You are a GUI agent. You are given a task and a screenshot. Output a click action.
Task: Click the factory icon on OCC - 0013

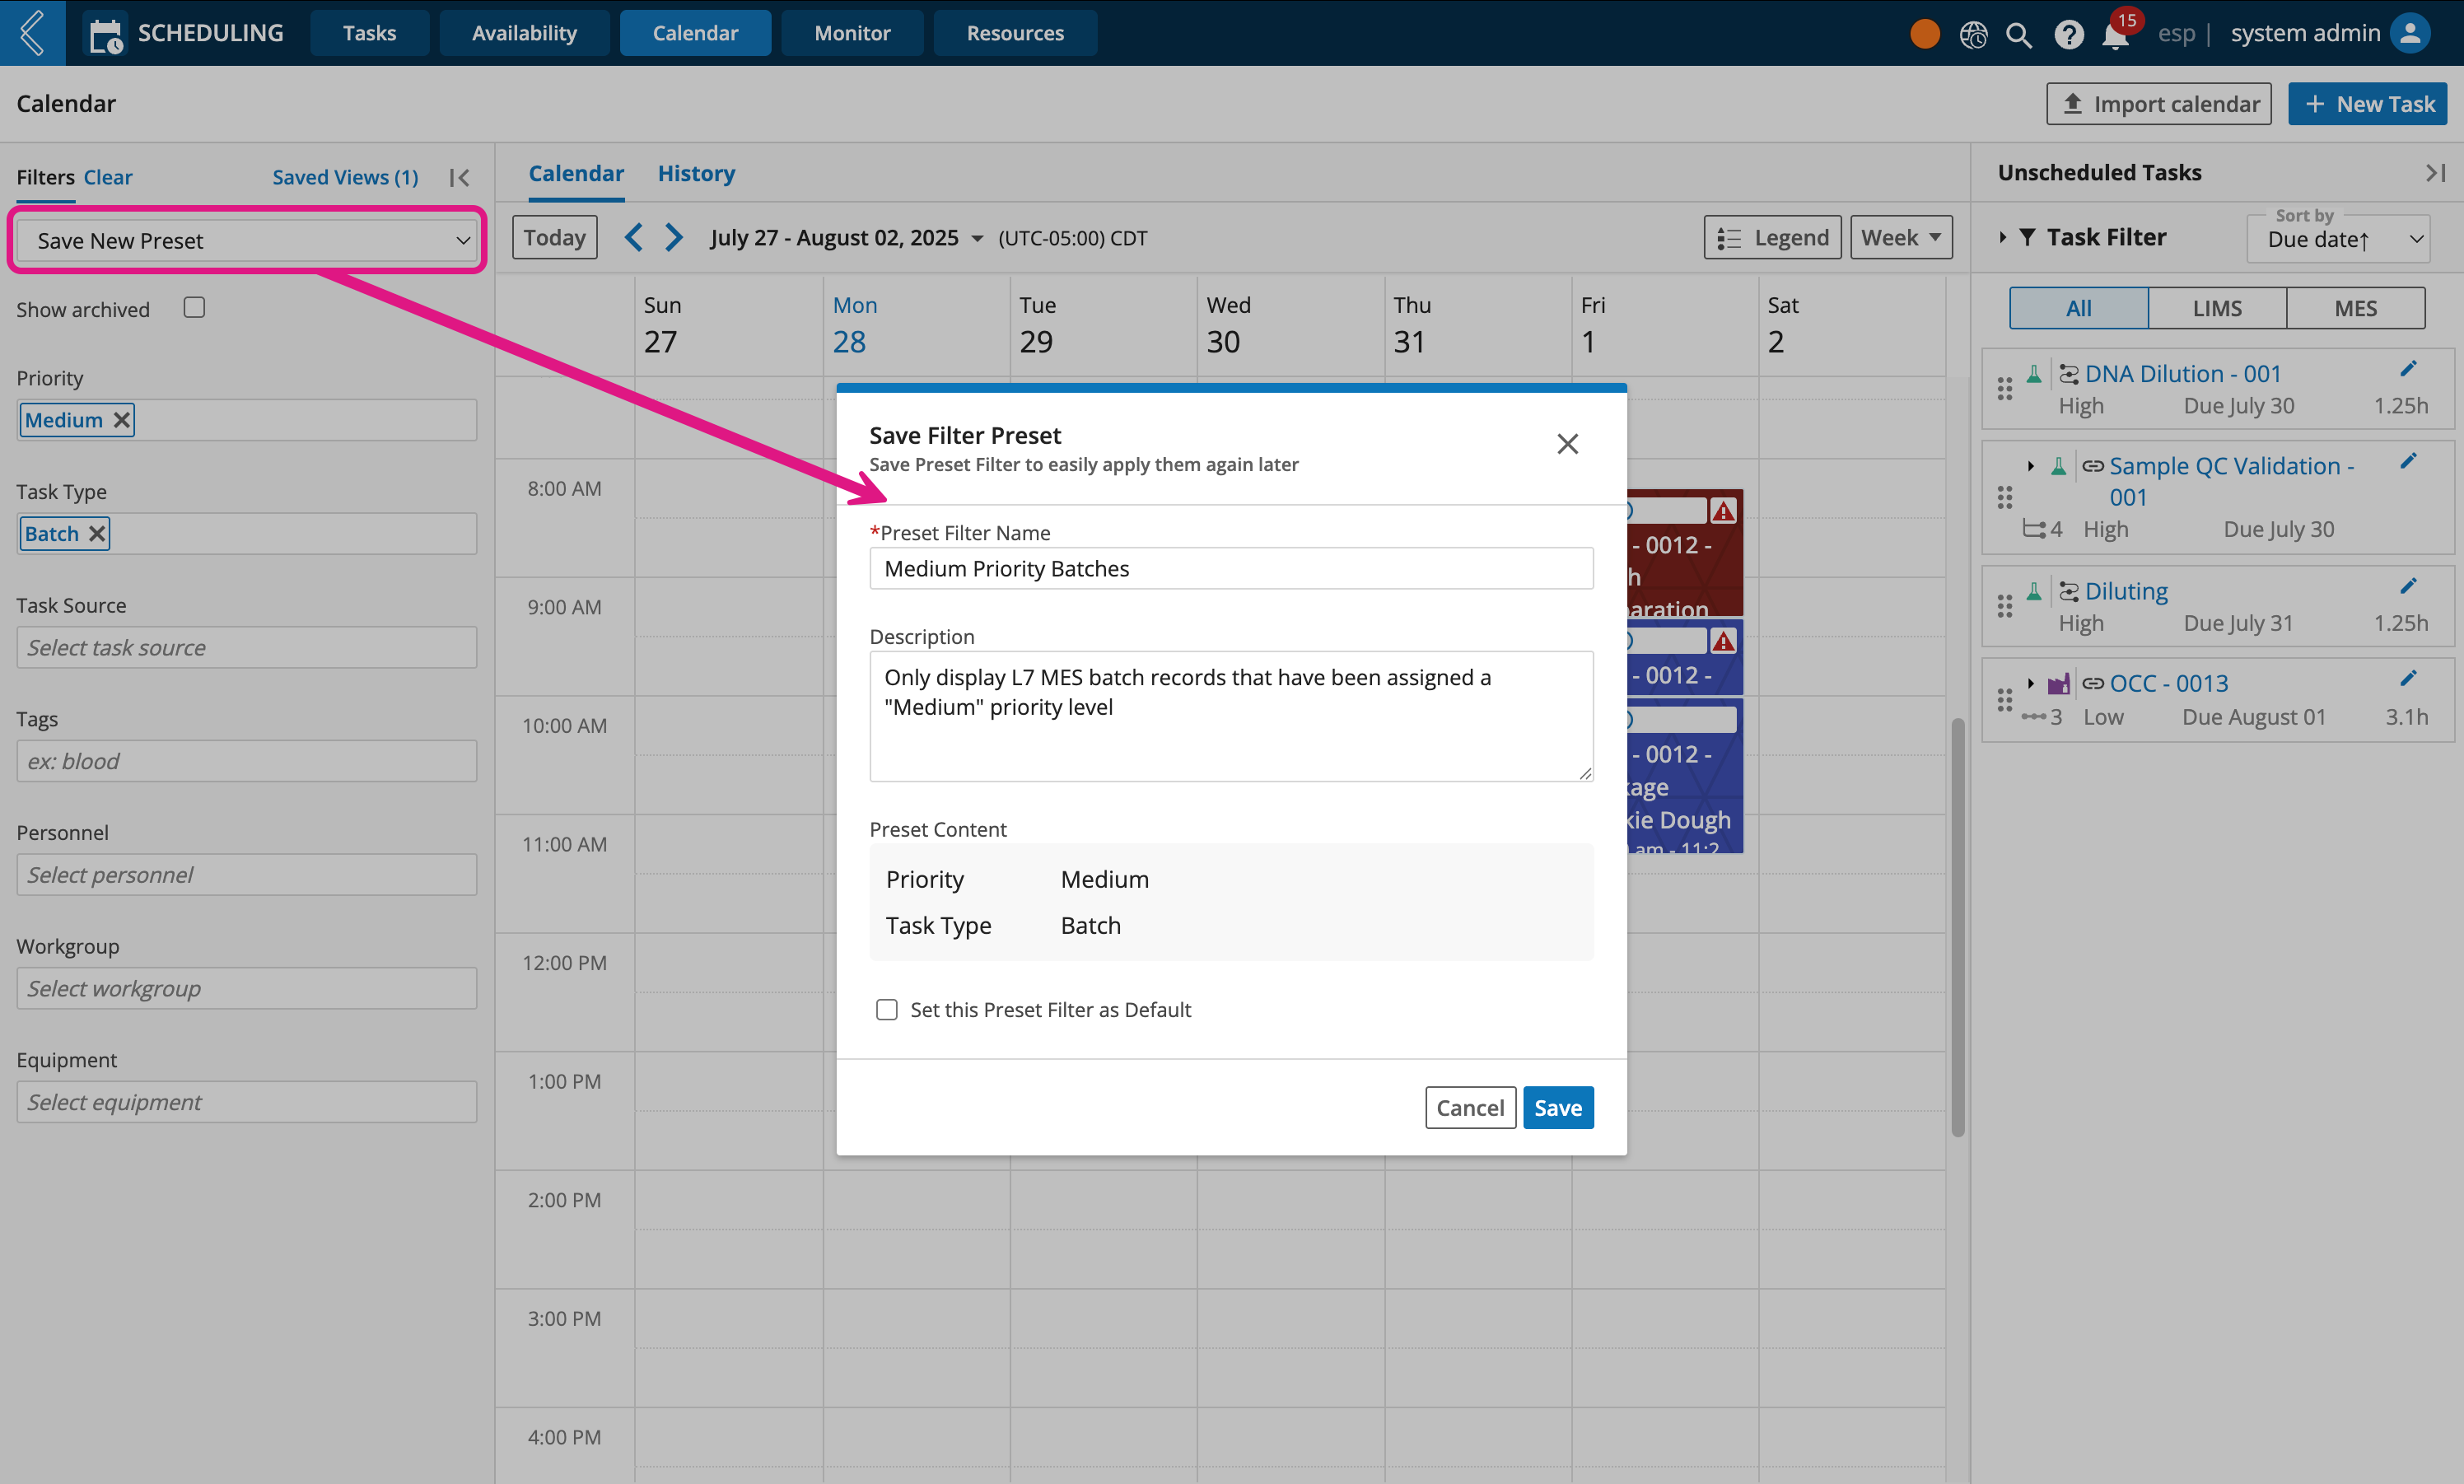2058,684
